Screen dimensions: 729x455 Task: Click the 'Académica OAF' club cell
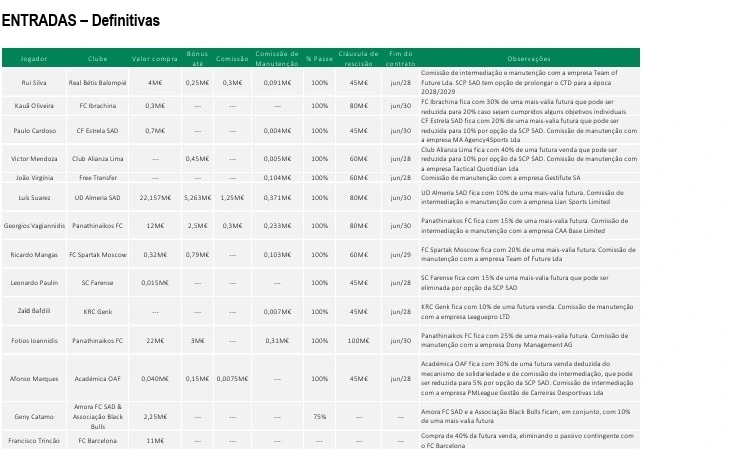[97, 379]
